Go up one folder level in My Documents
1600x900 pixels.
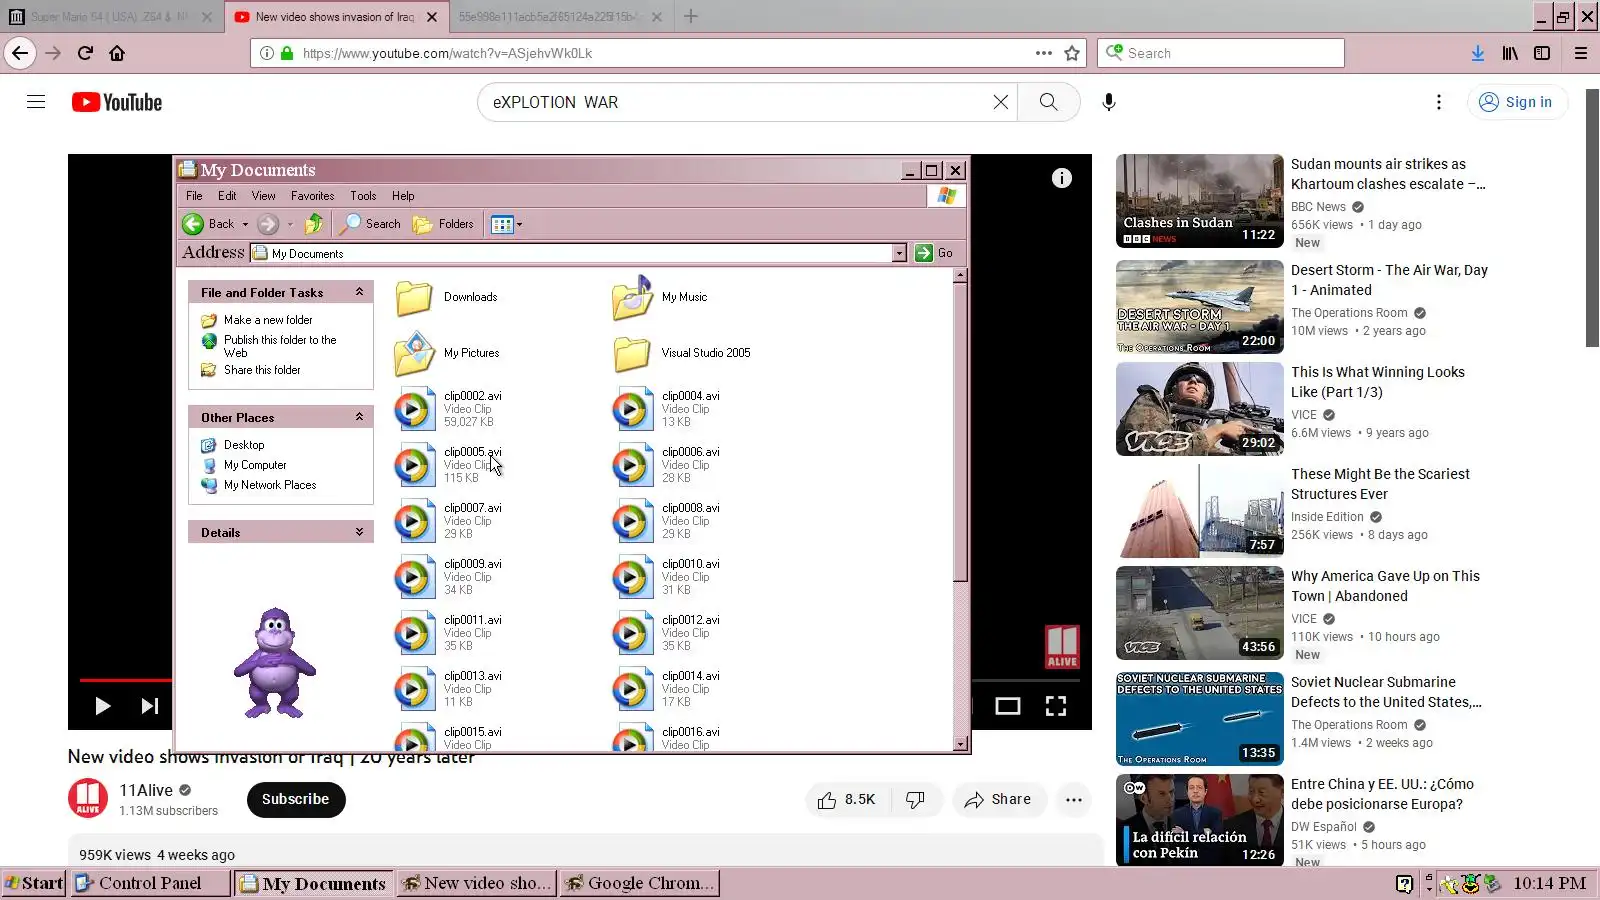(x=314, y=224)
